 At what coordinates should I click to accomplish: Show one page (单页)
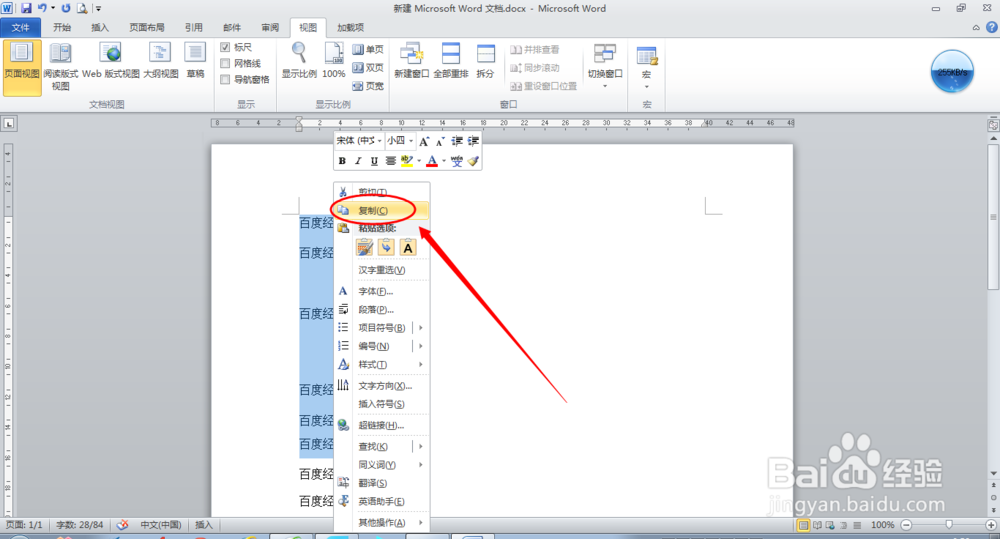click(368, 49)
